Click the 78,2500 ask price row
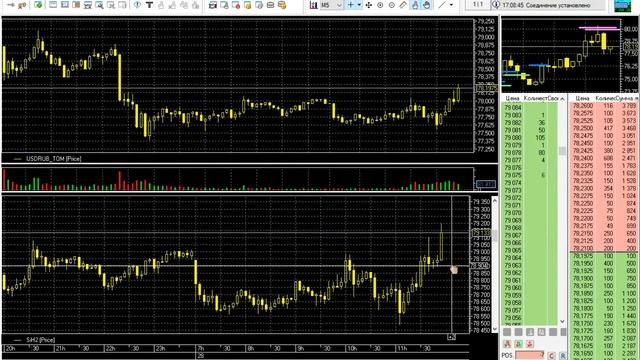 tap(604, 128)
